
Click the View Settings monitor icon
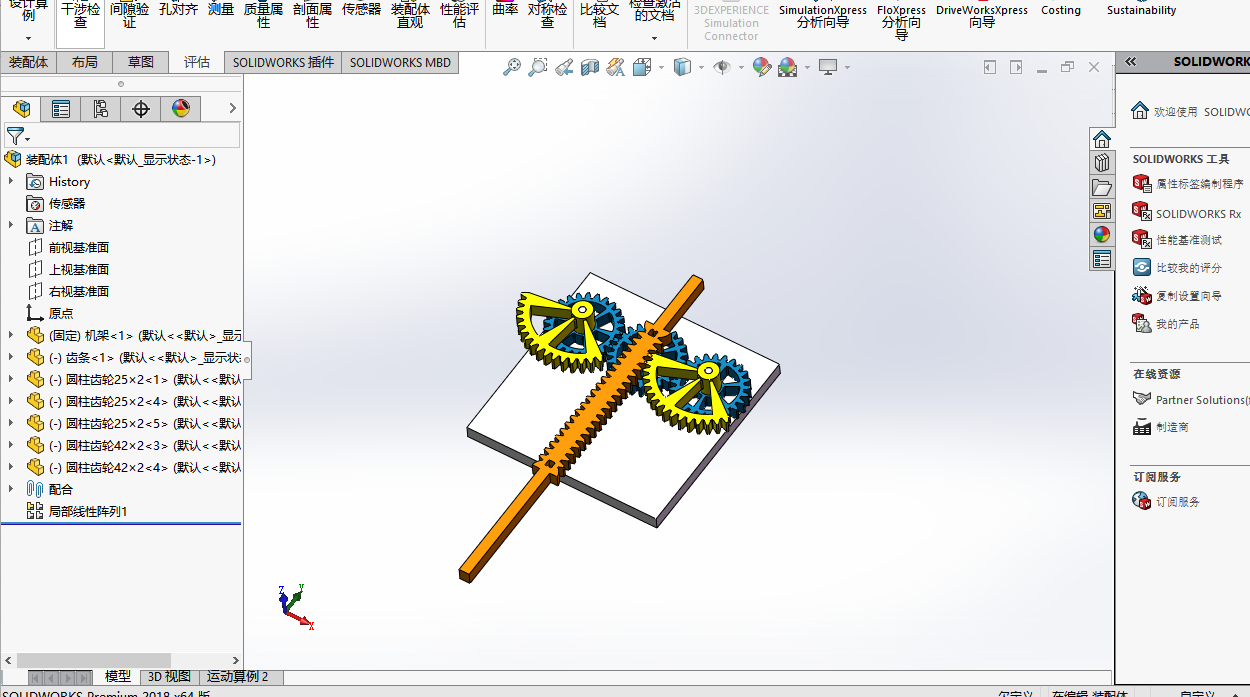(x=828, y=67)
